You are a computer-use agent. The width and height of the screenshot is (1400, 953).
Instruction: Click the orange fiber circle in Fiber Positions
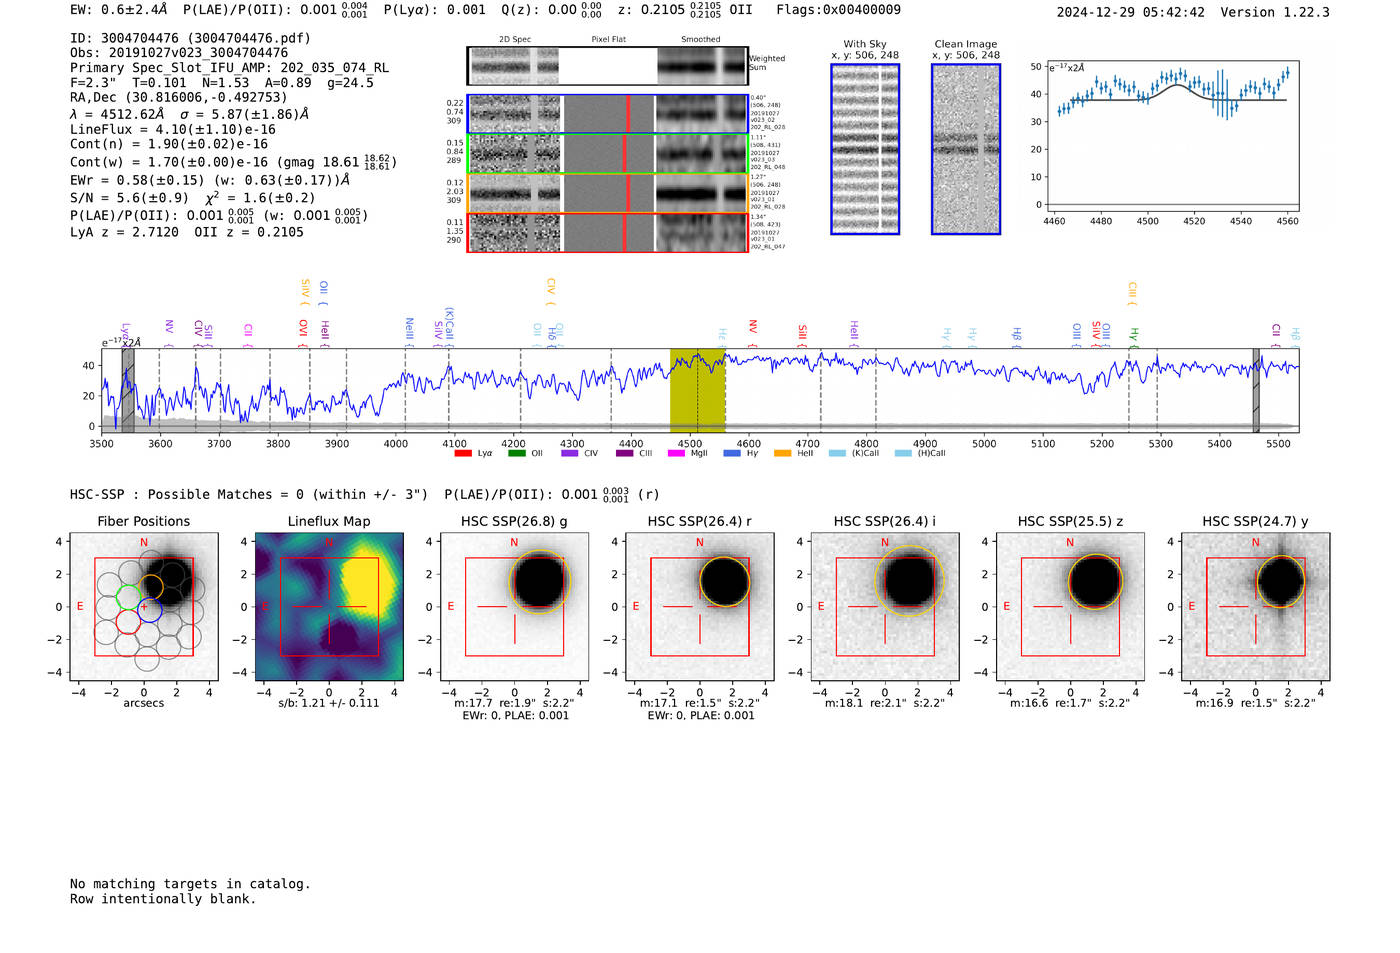[x=150, y=587]
